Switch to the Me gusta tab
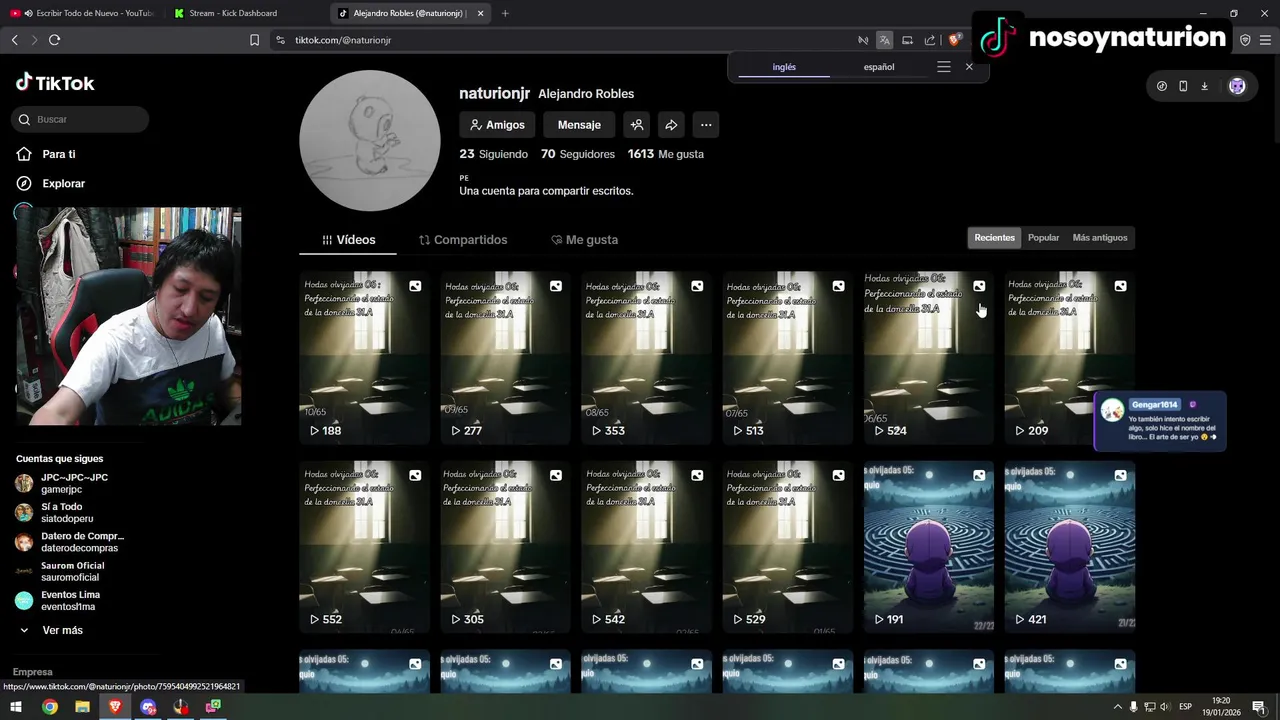The height and width of the screenshot is (720, 1280). (585, 240)
